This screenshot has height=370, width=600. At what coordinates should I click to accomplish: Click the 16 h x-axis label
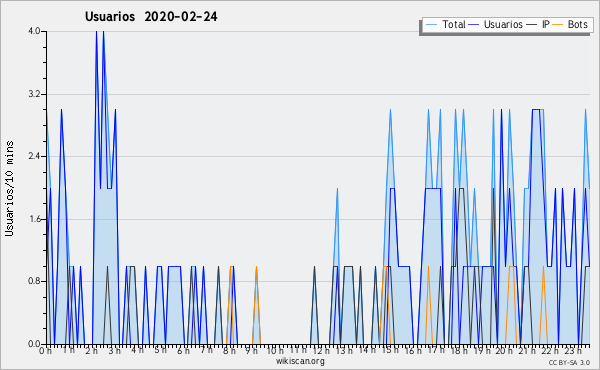pyautogui.click(x=413, y=351)
